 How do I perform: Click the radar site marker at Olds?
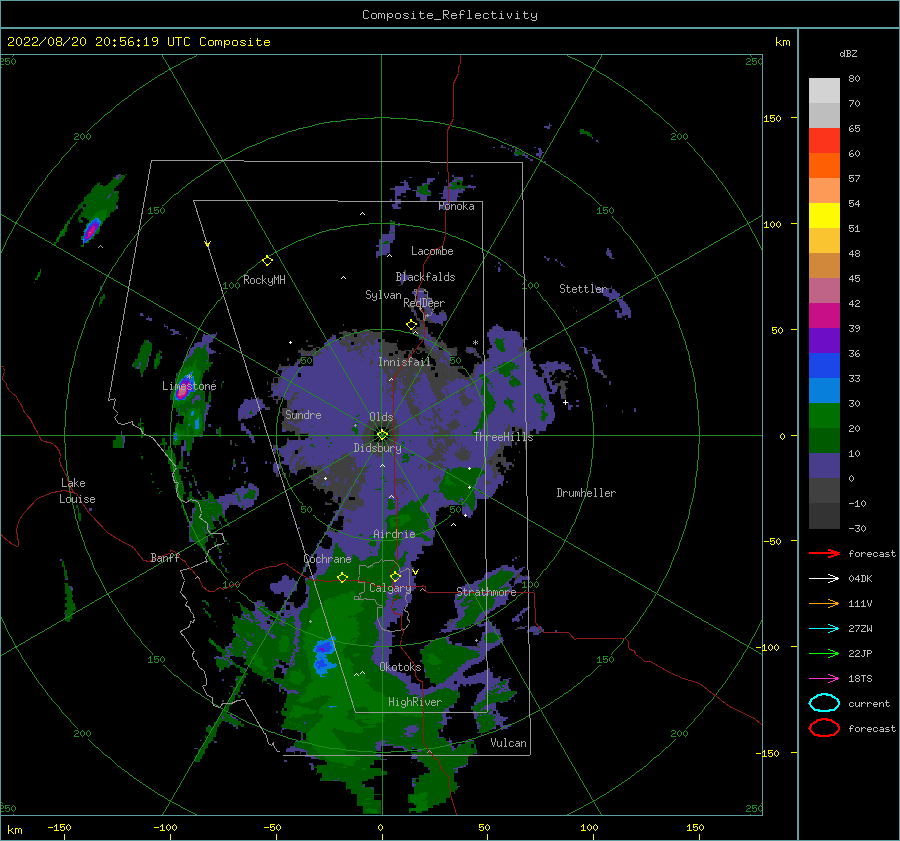pos(382,435)
